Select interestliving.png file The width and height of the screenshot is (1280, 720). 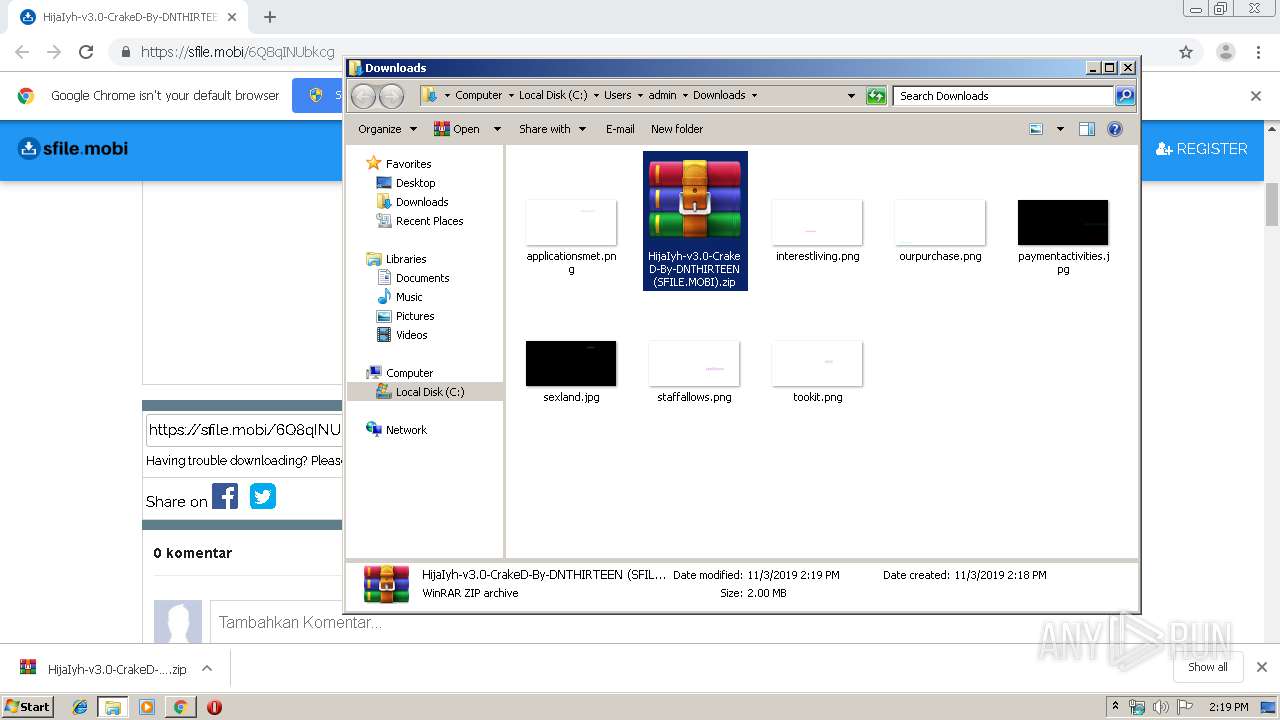(817, 231)
